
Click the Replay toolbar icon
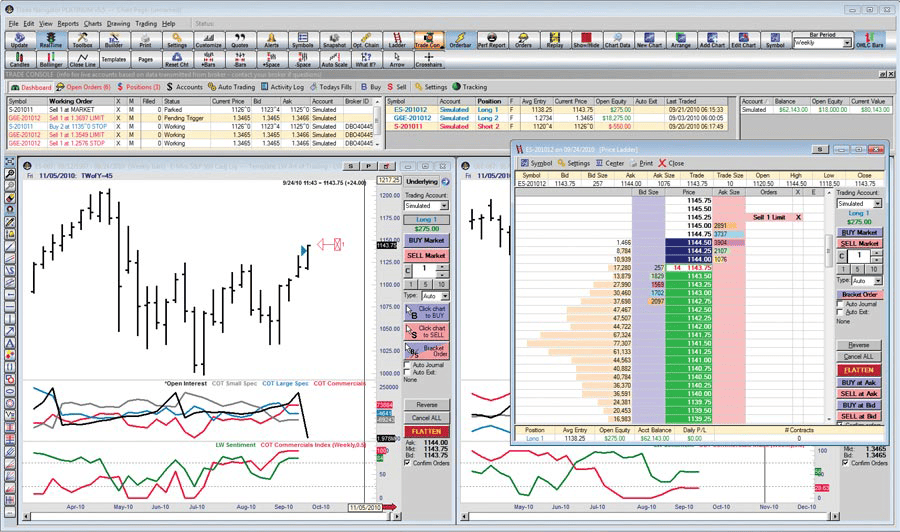coord(554,40)
